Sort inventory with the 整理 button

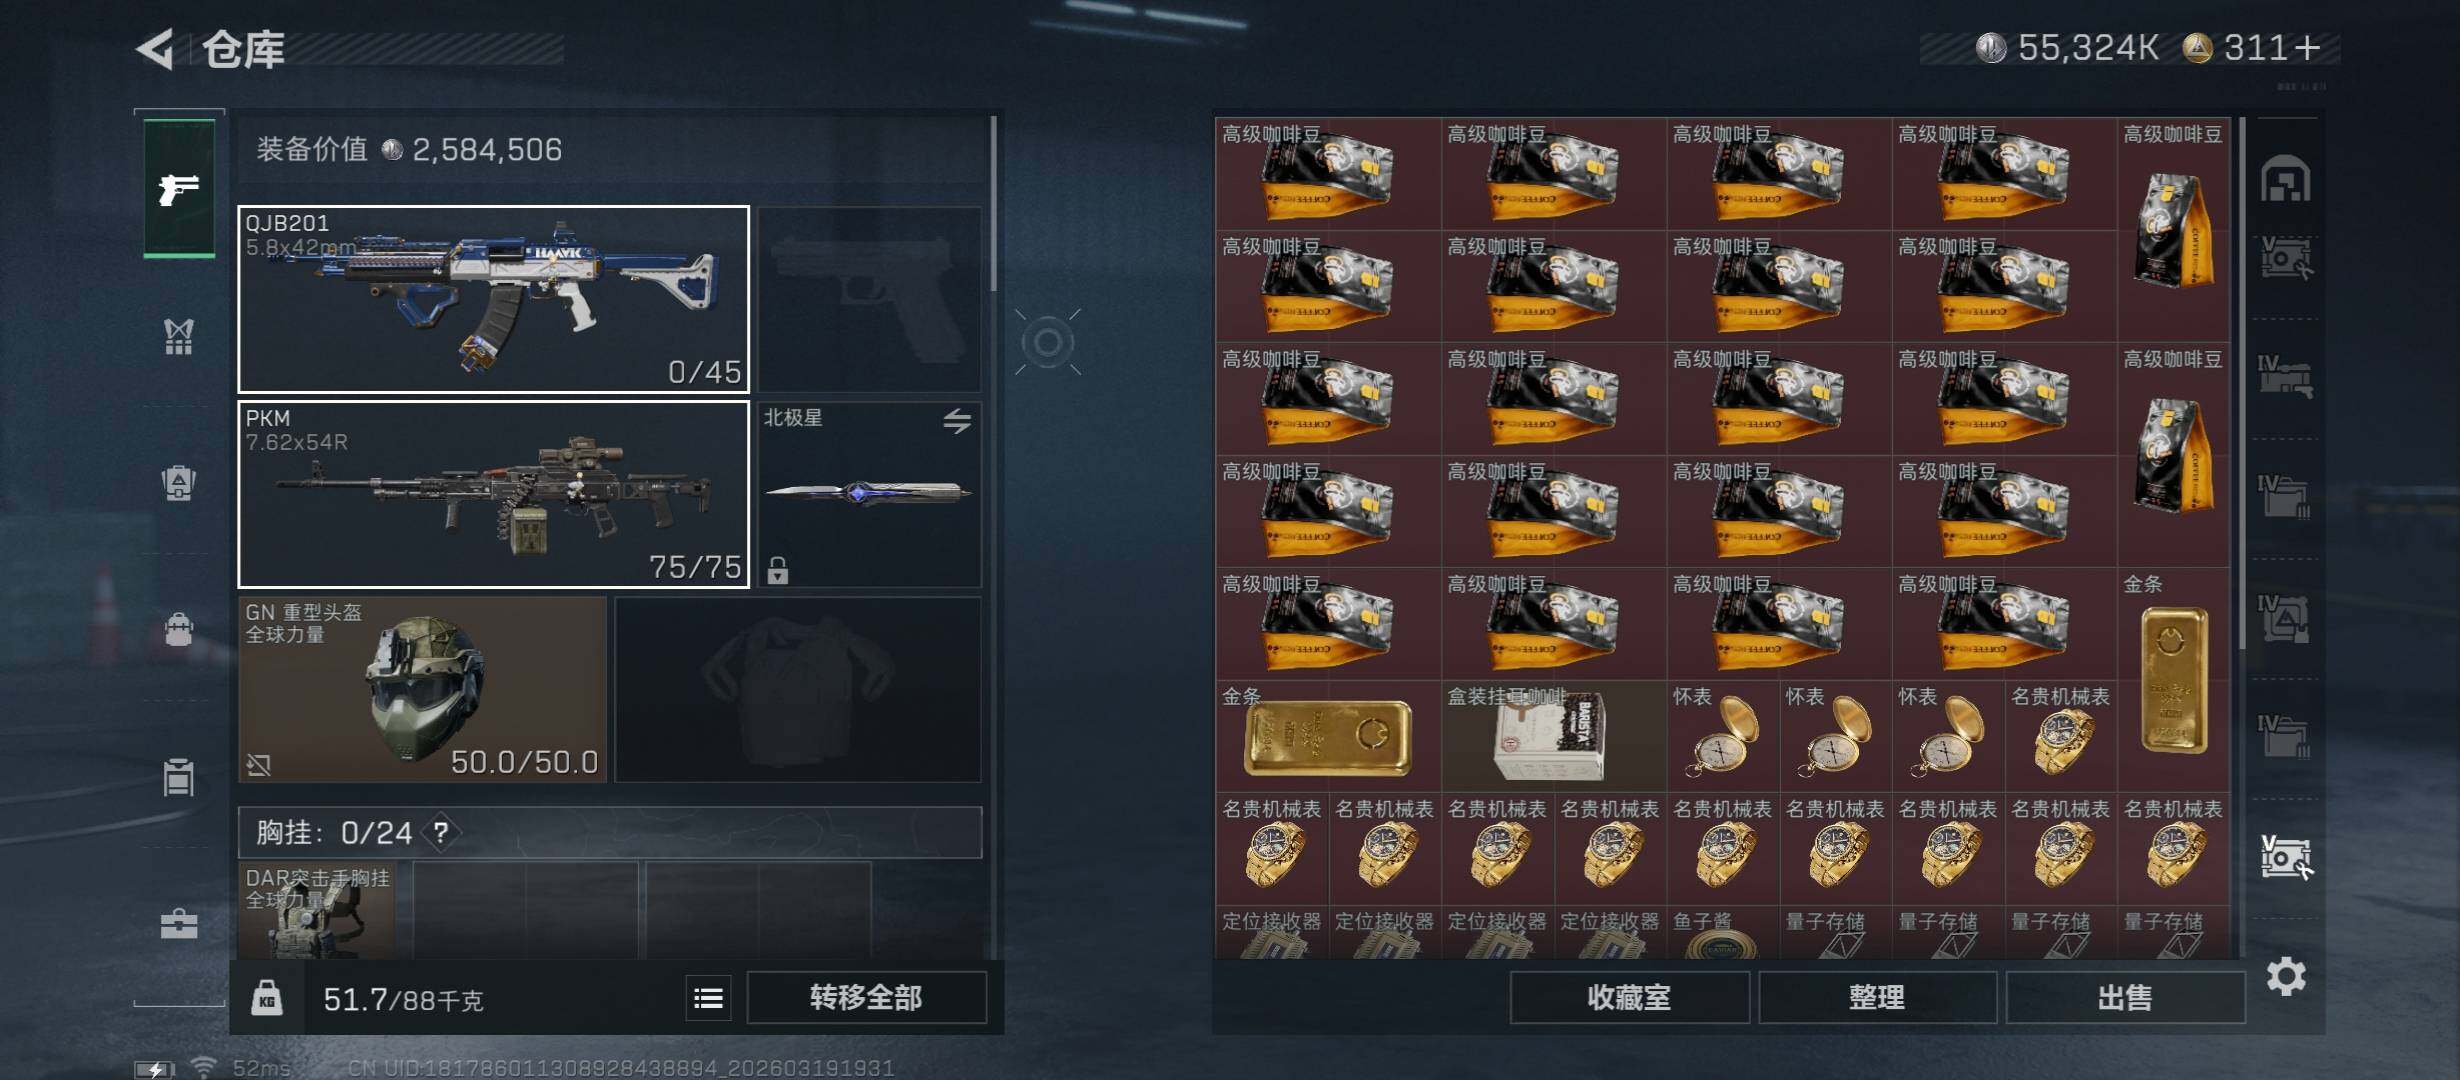[1877, 998]
